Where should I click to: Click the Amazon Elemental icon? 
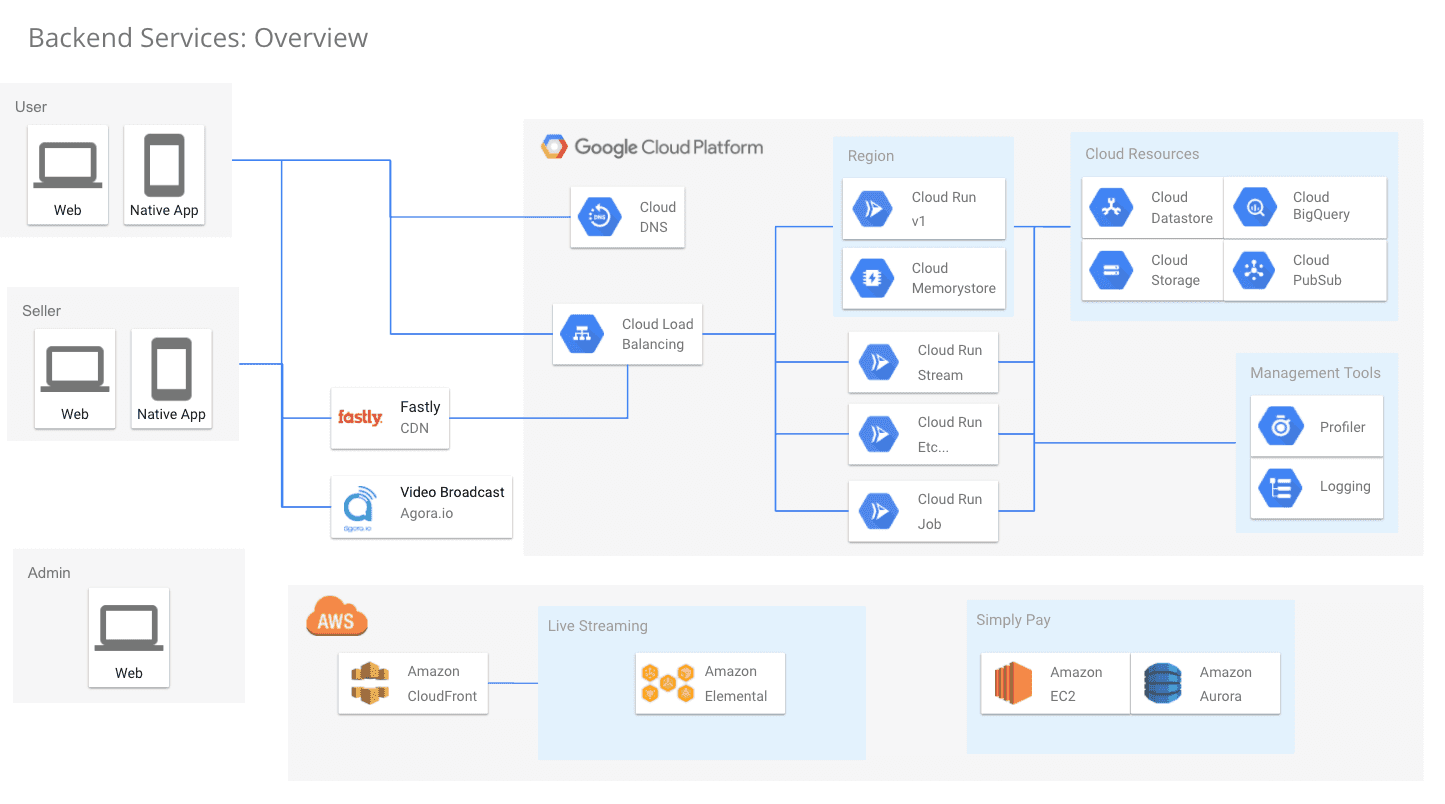pos(667,683)
